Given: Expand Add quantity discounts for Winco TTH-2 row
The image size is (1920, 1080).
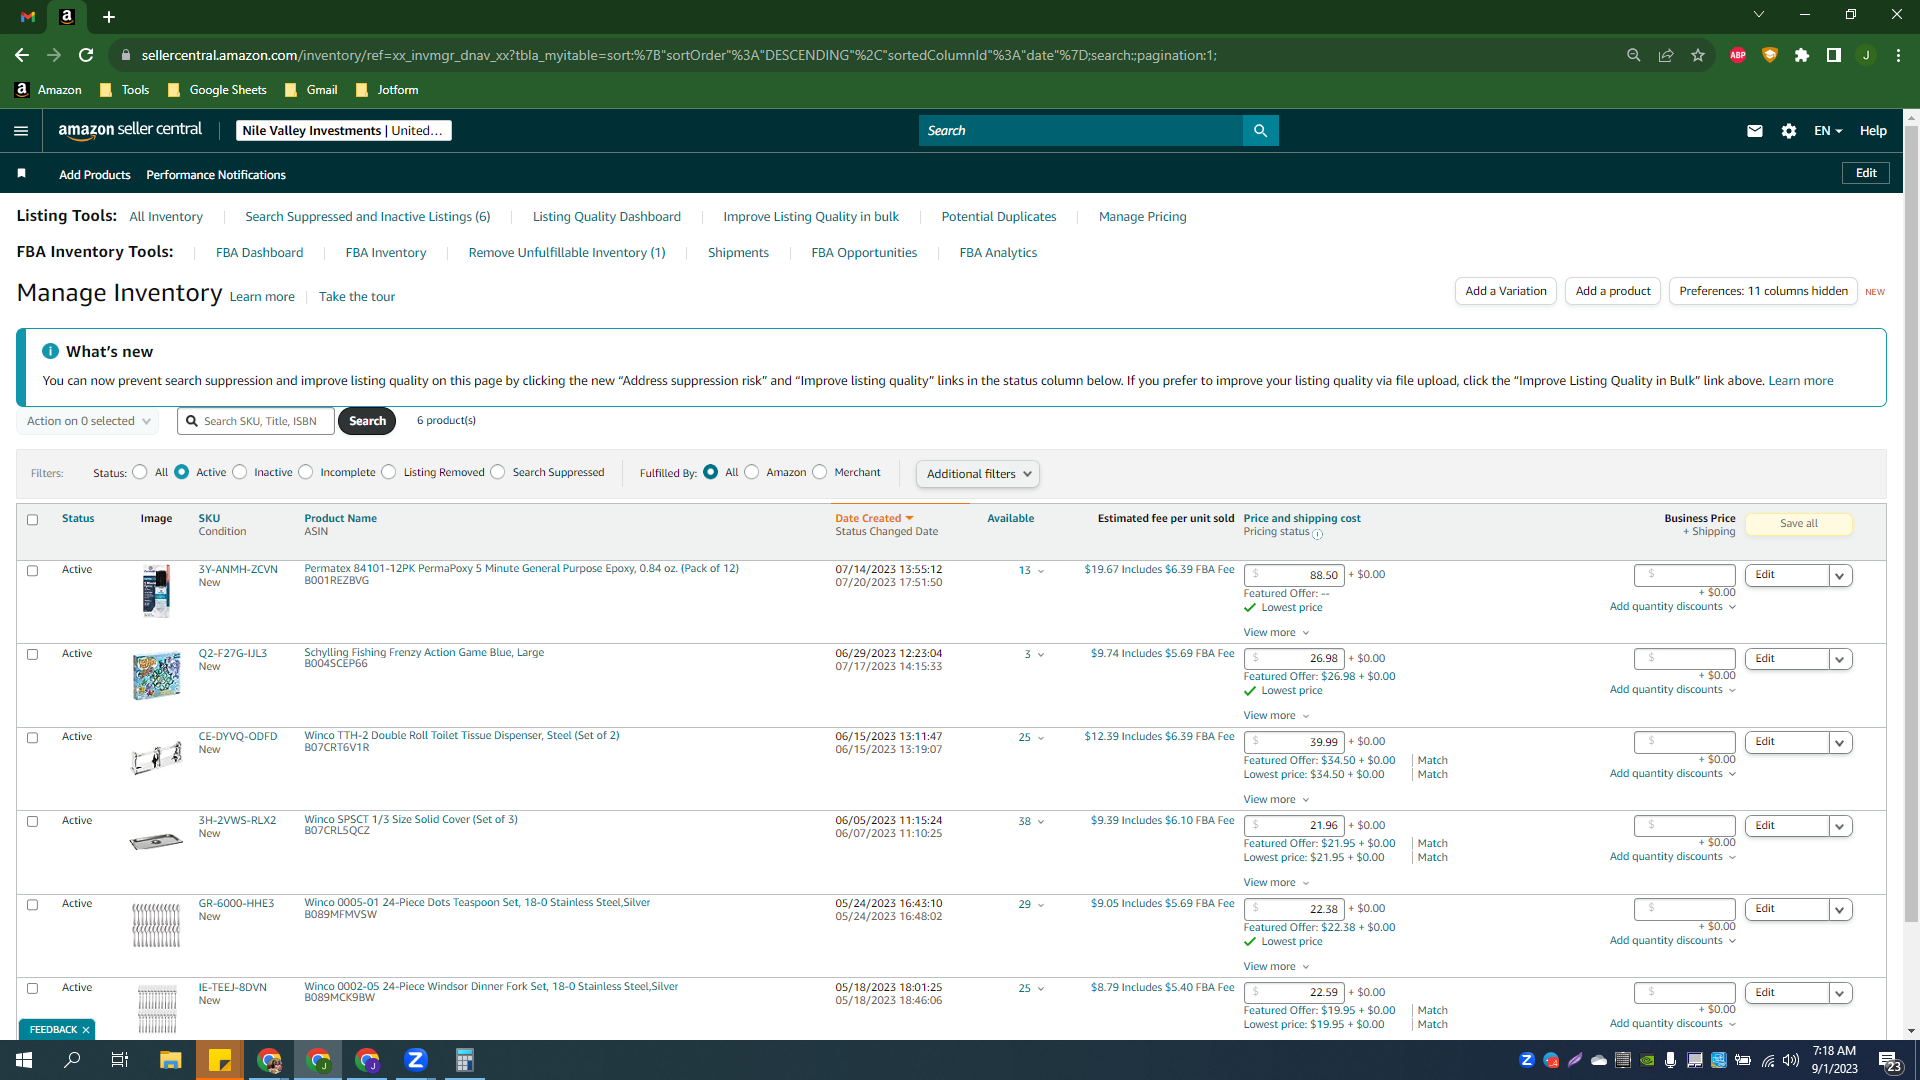Looking at the screenshot, I should click(x=1673, y=774).
